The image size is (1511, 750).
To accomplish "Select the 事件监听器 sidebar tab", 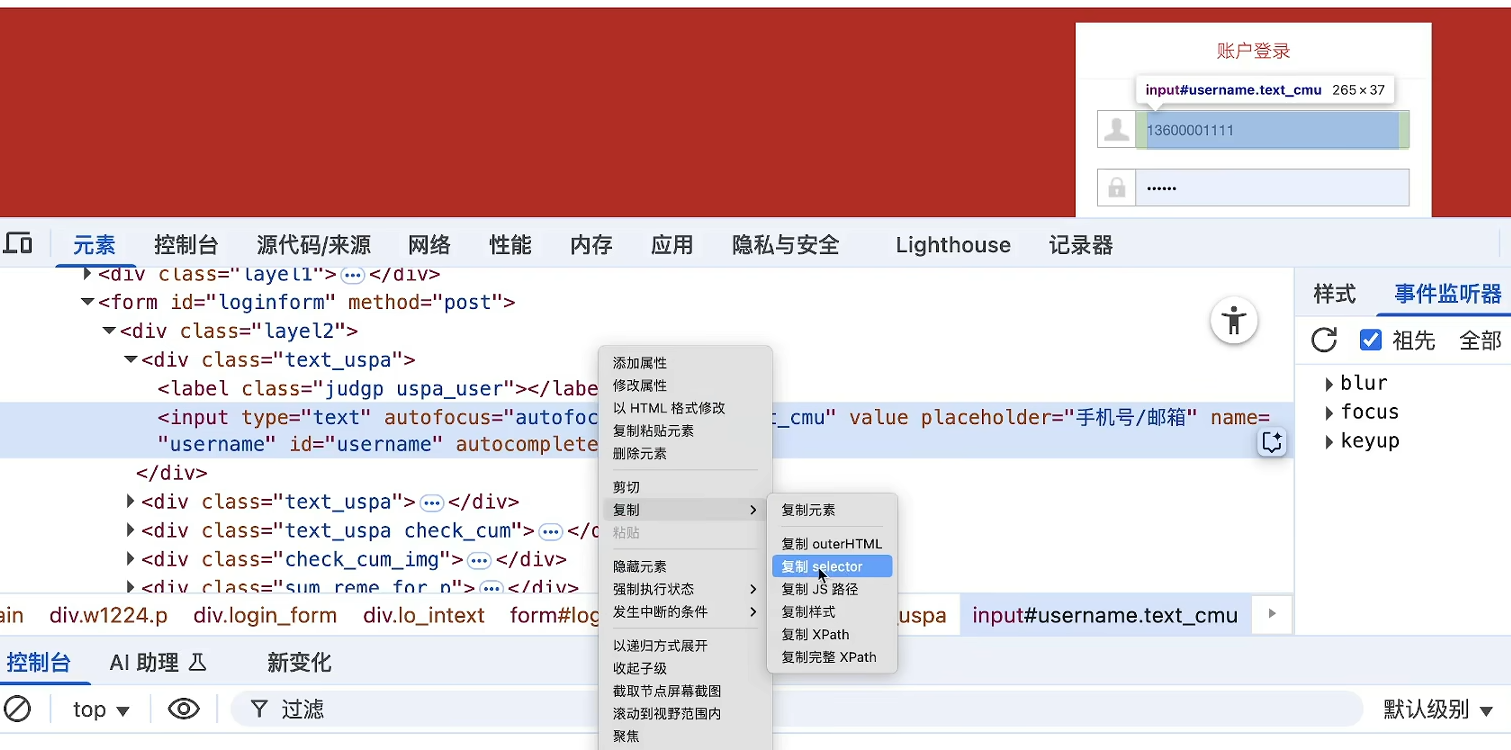I will (1448, 294).
